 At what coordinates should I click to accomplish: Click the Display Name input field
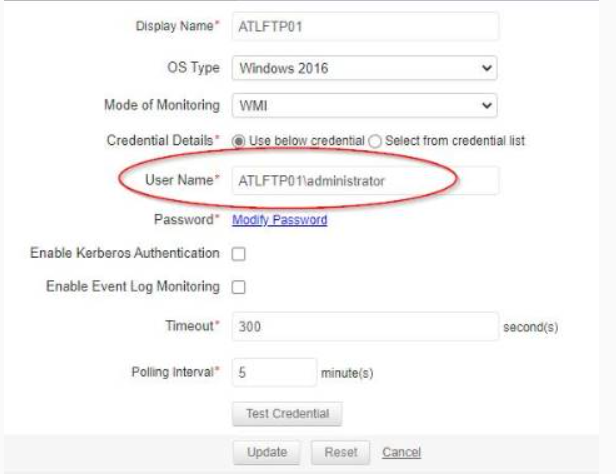pos(364,24)
